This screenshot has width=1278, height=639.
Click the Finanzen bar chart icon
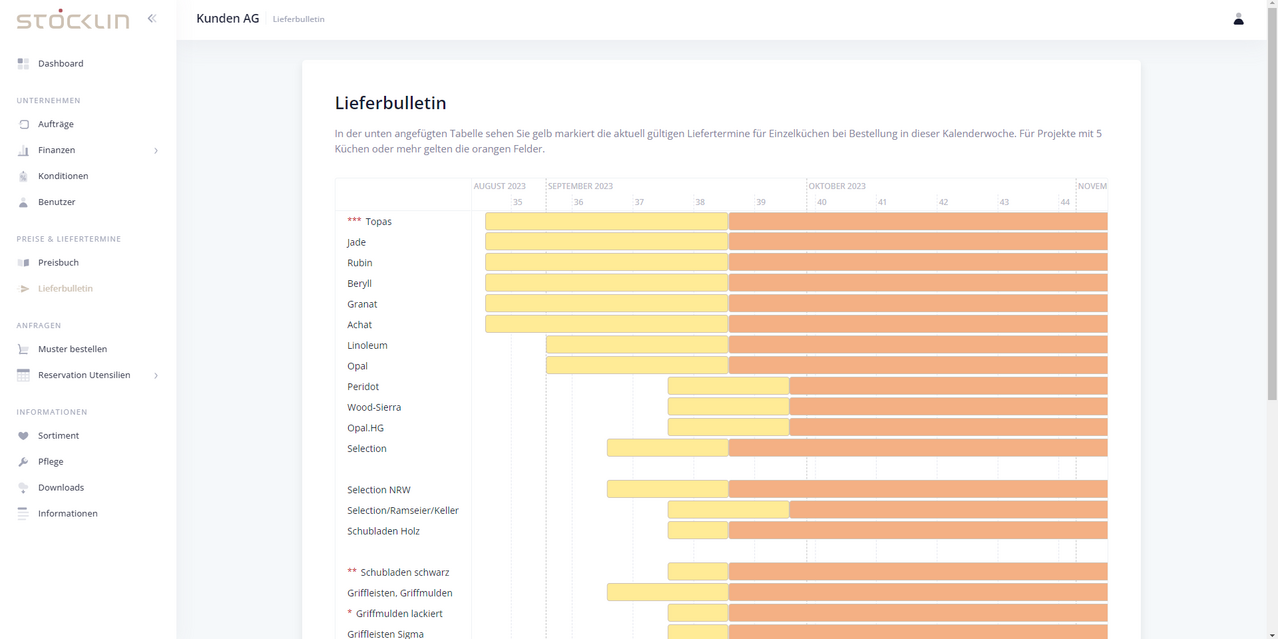tap(23, 150)
